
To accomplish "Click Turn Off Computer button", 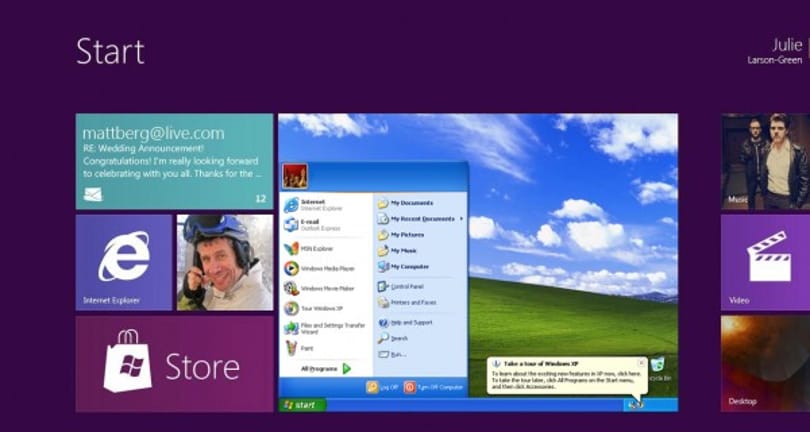I will pyautogui.click(x=433, y=387).
